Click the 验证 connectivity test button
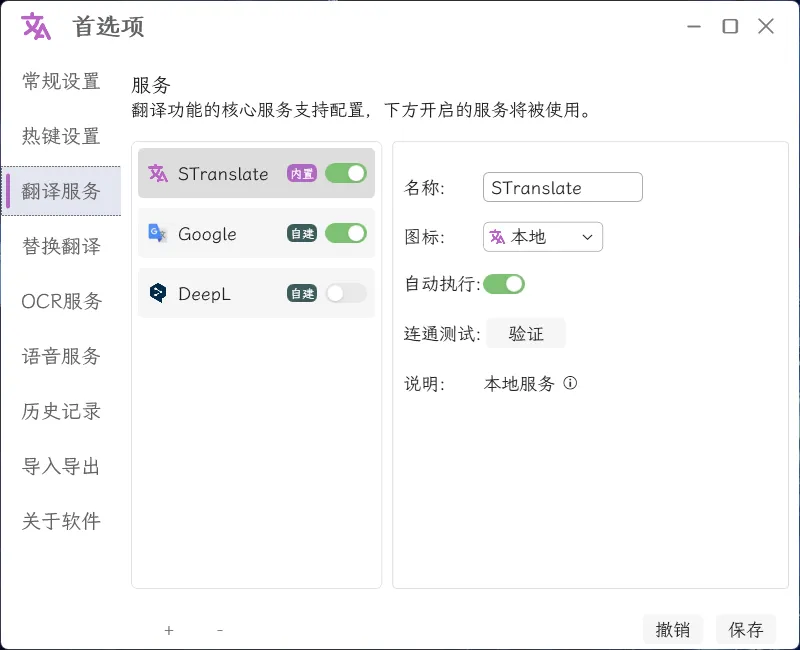This screenshot has width=800, height=650. point(526,333)
